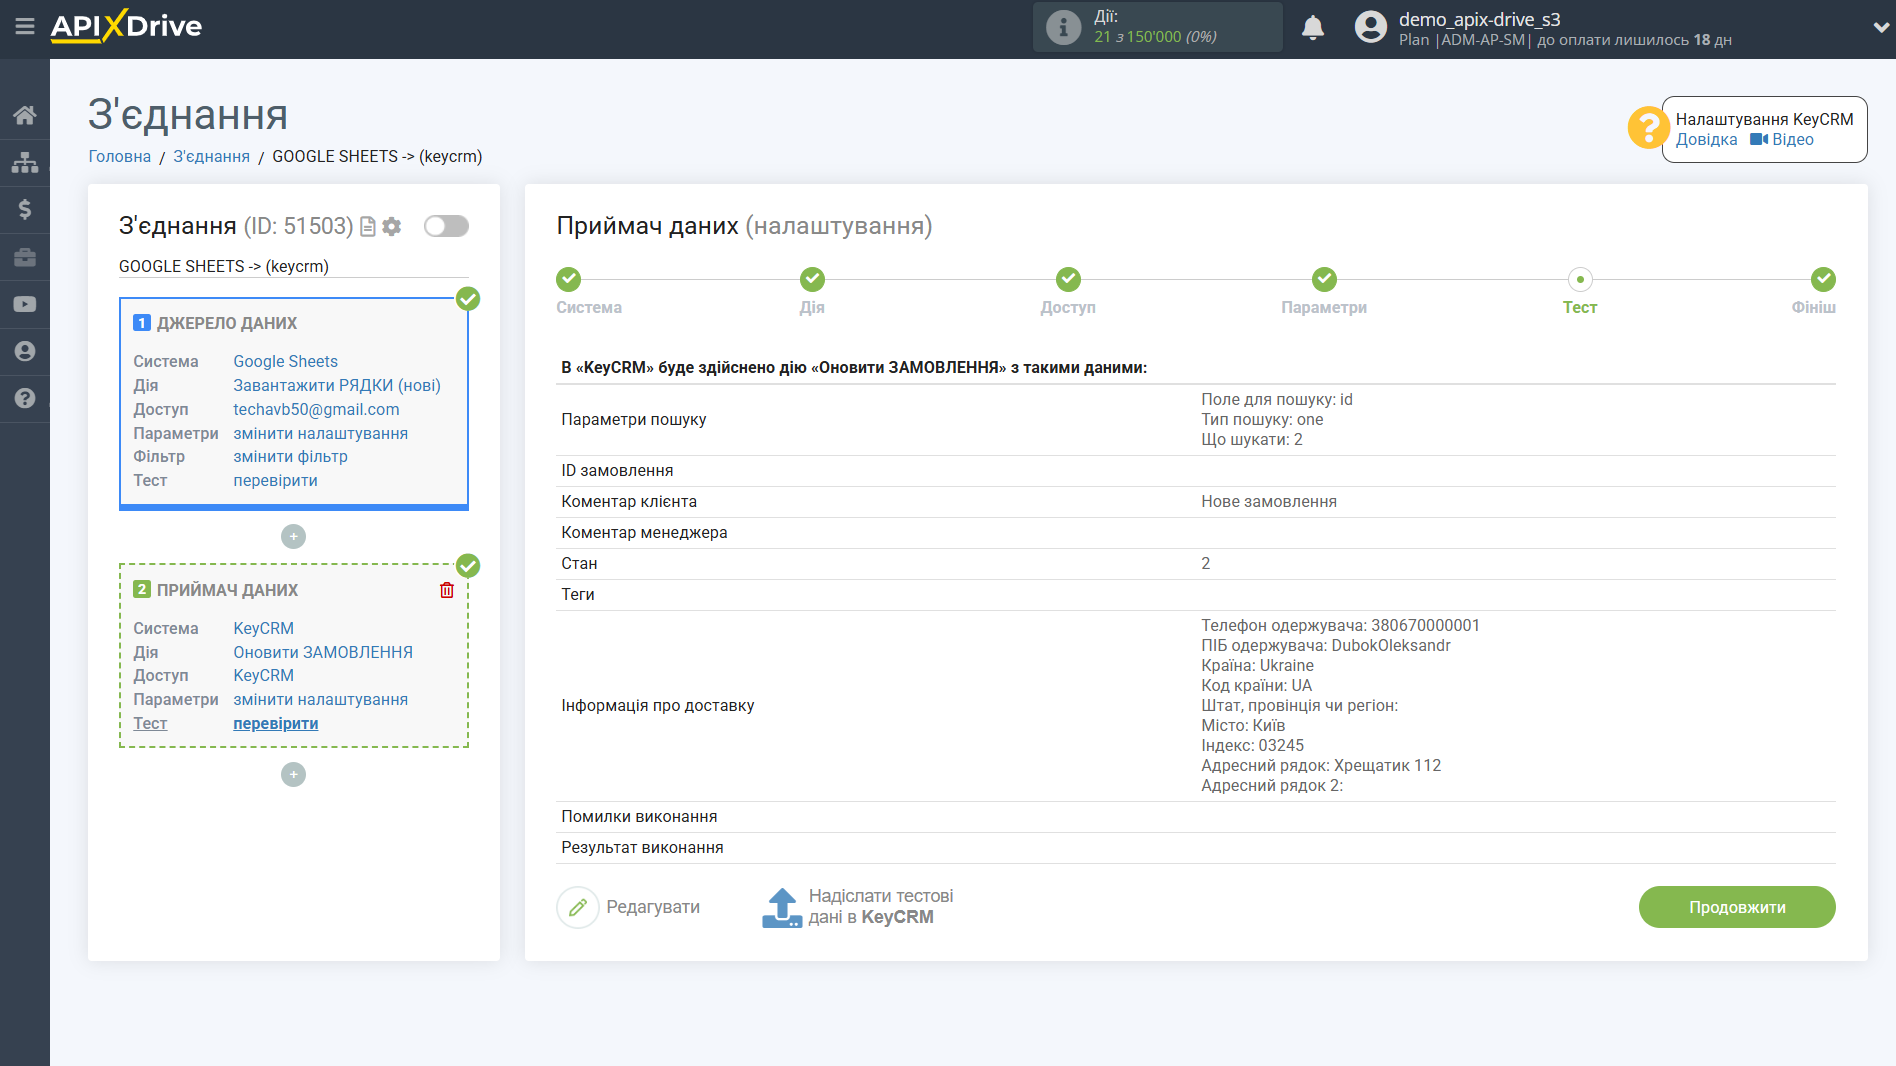Click source перевірити test link
The image size is (1896, 1066).
point(275,480)
